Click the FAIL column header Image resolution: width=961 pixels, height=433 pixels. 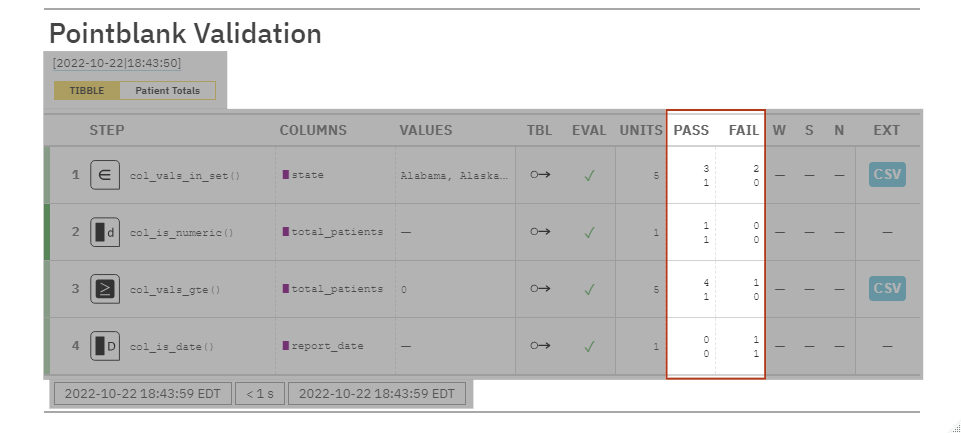pyautogui.click(x=743, y=130)
